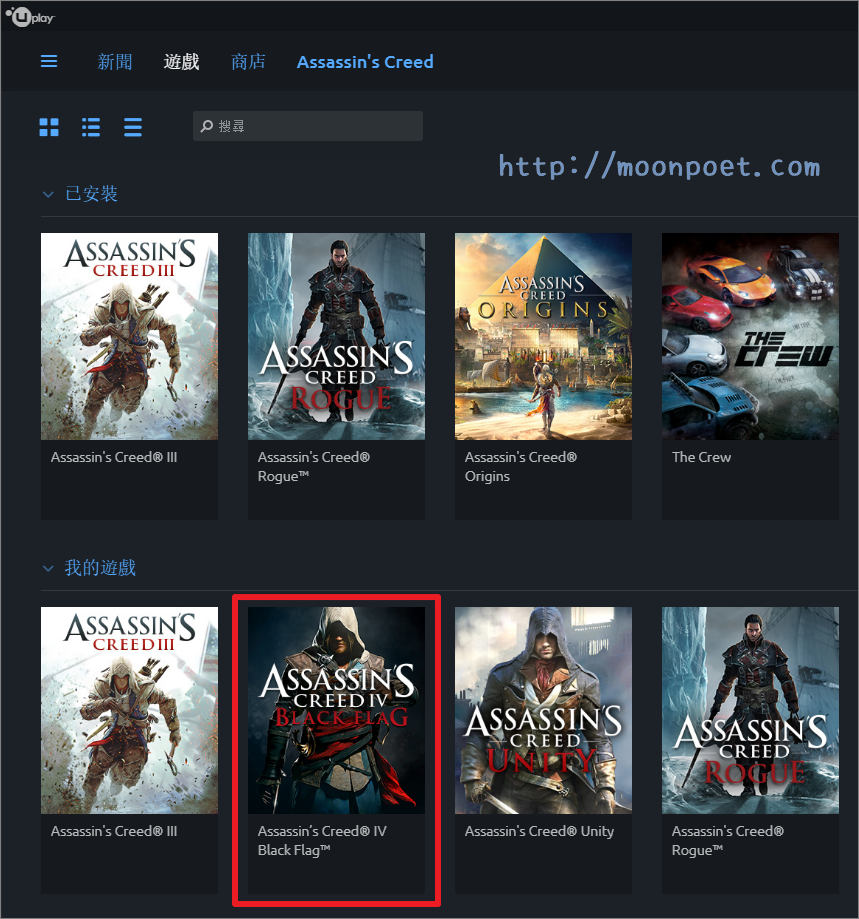This screenshot has width=859, height=919.
Task: Select the 遊戲 tab
Action: [x=181, y=61]
